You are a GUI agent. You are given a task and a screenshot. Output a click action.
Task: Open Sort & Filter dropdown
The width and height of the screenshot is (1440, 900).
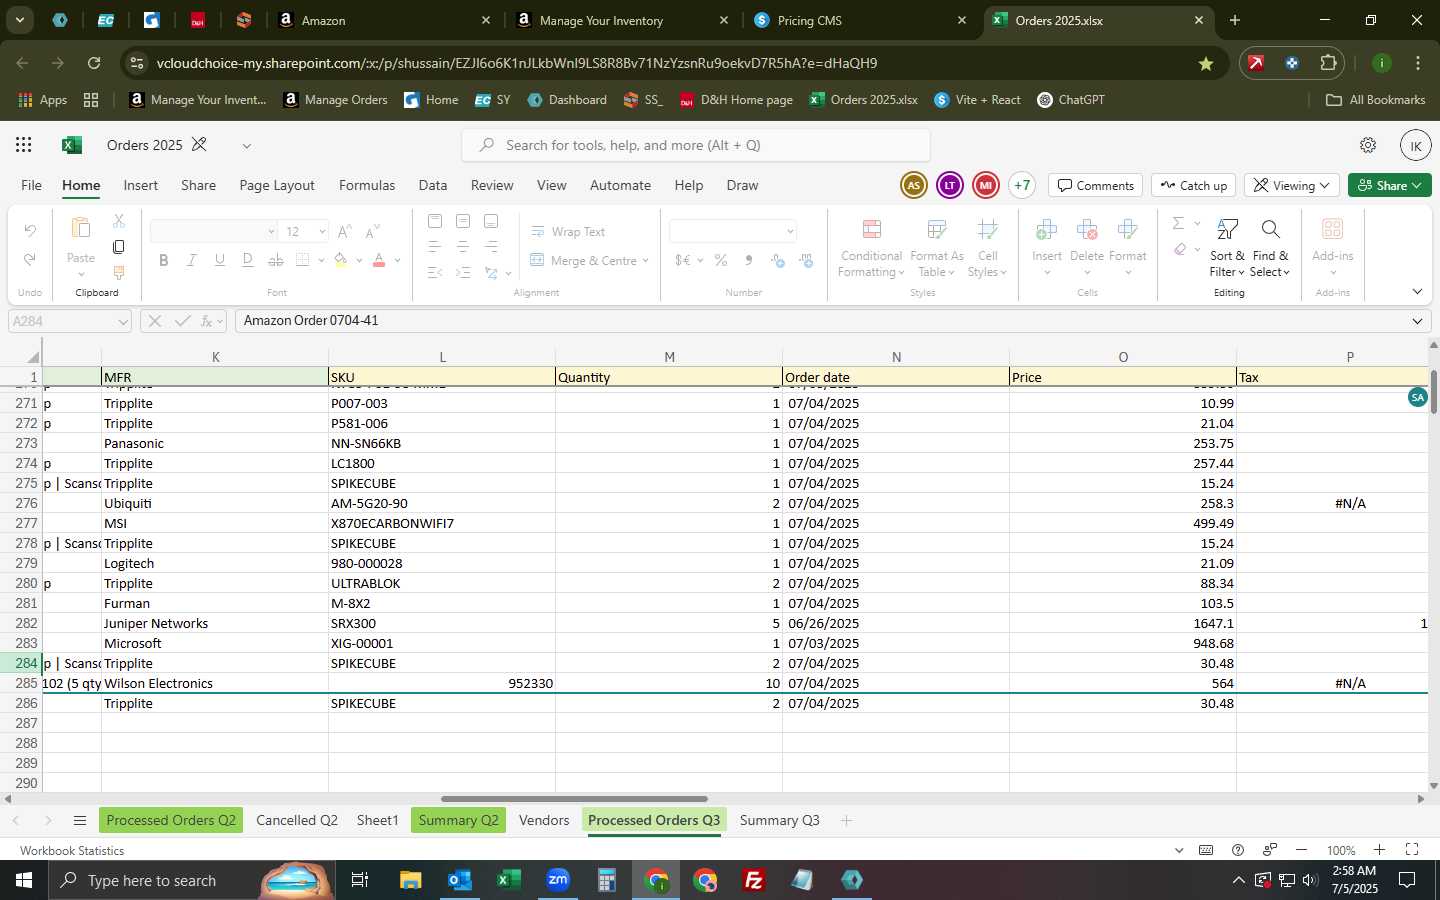point(1227,248)
